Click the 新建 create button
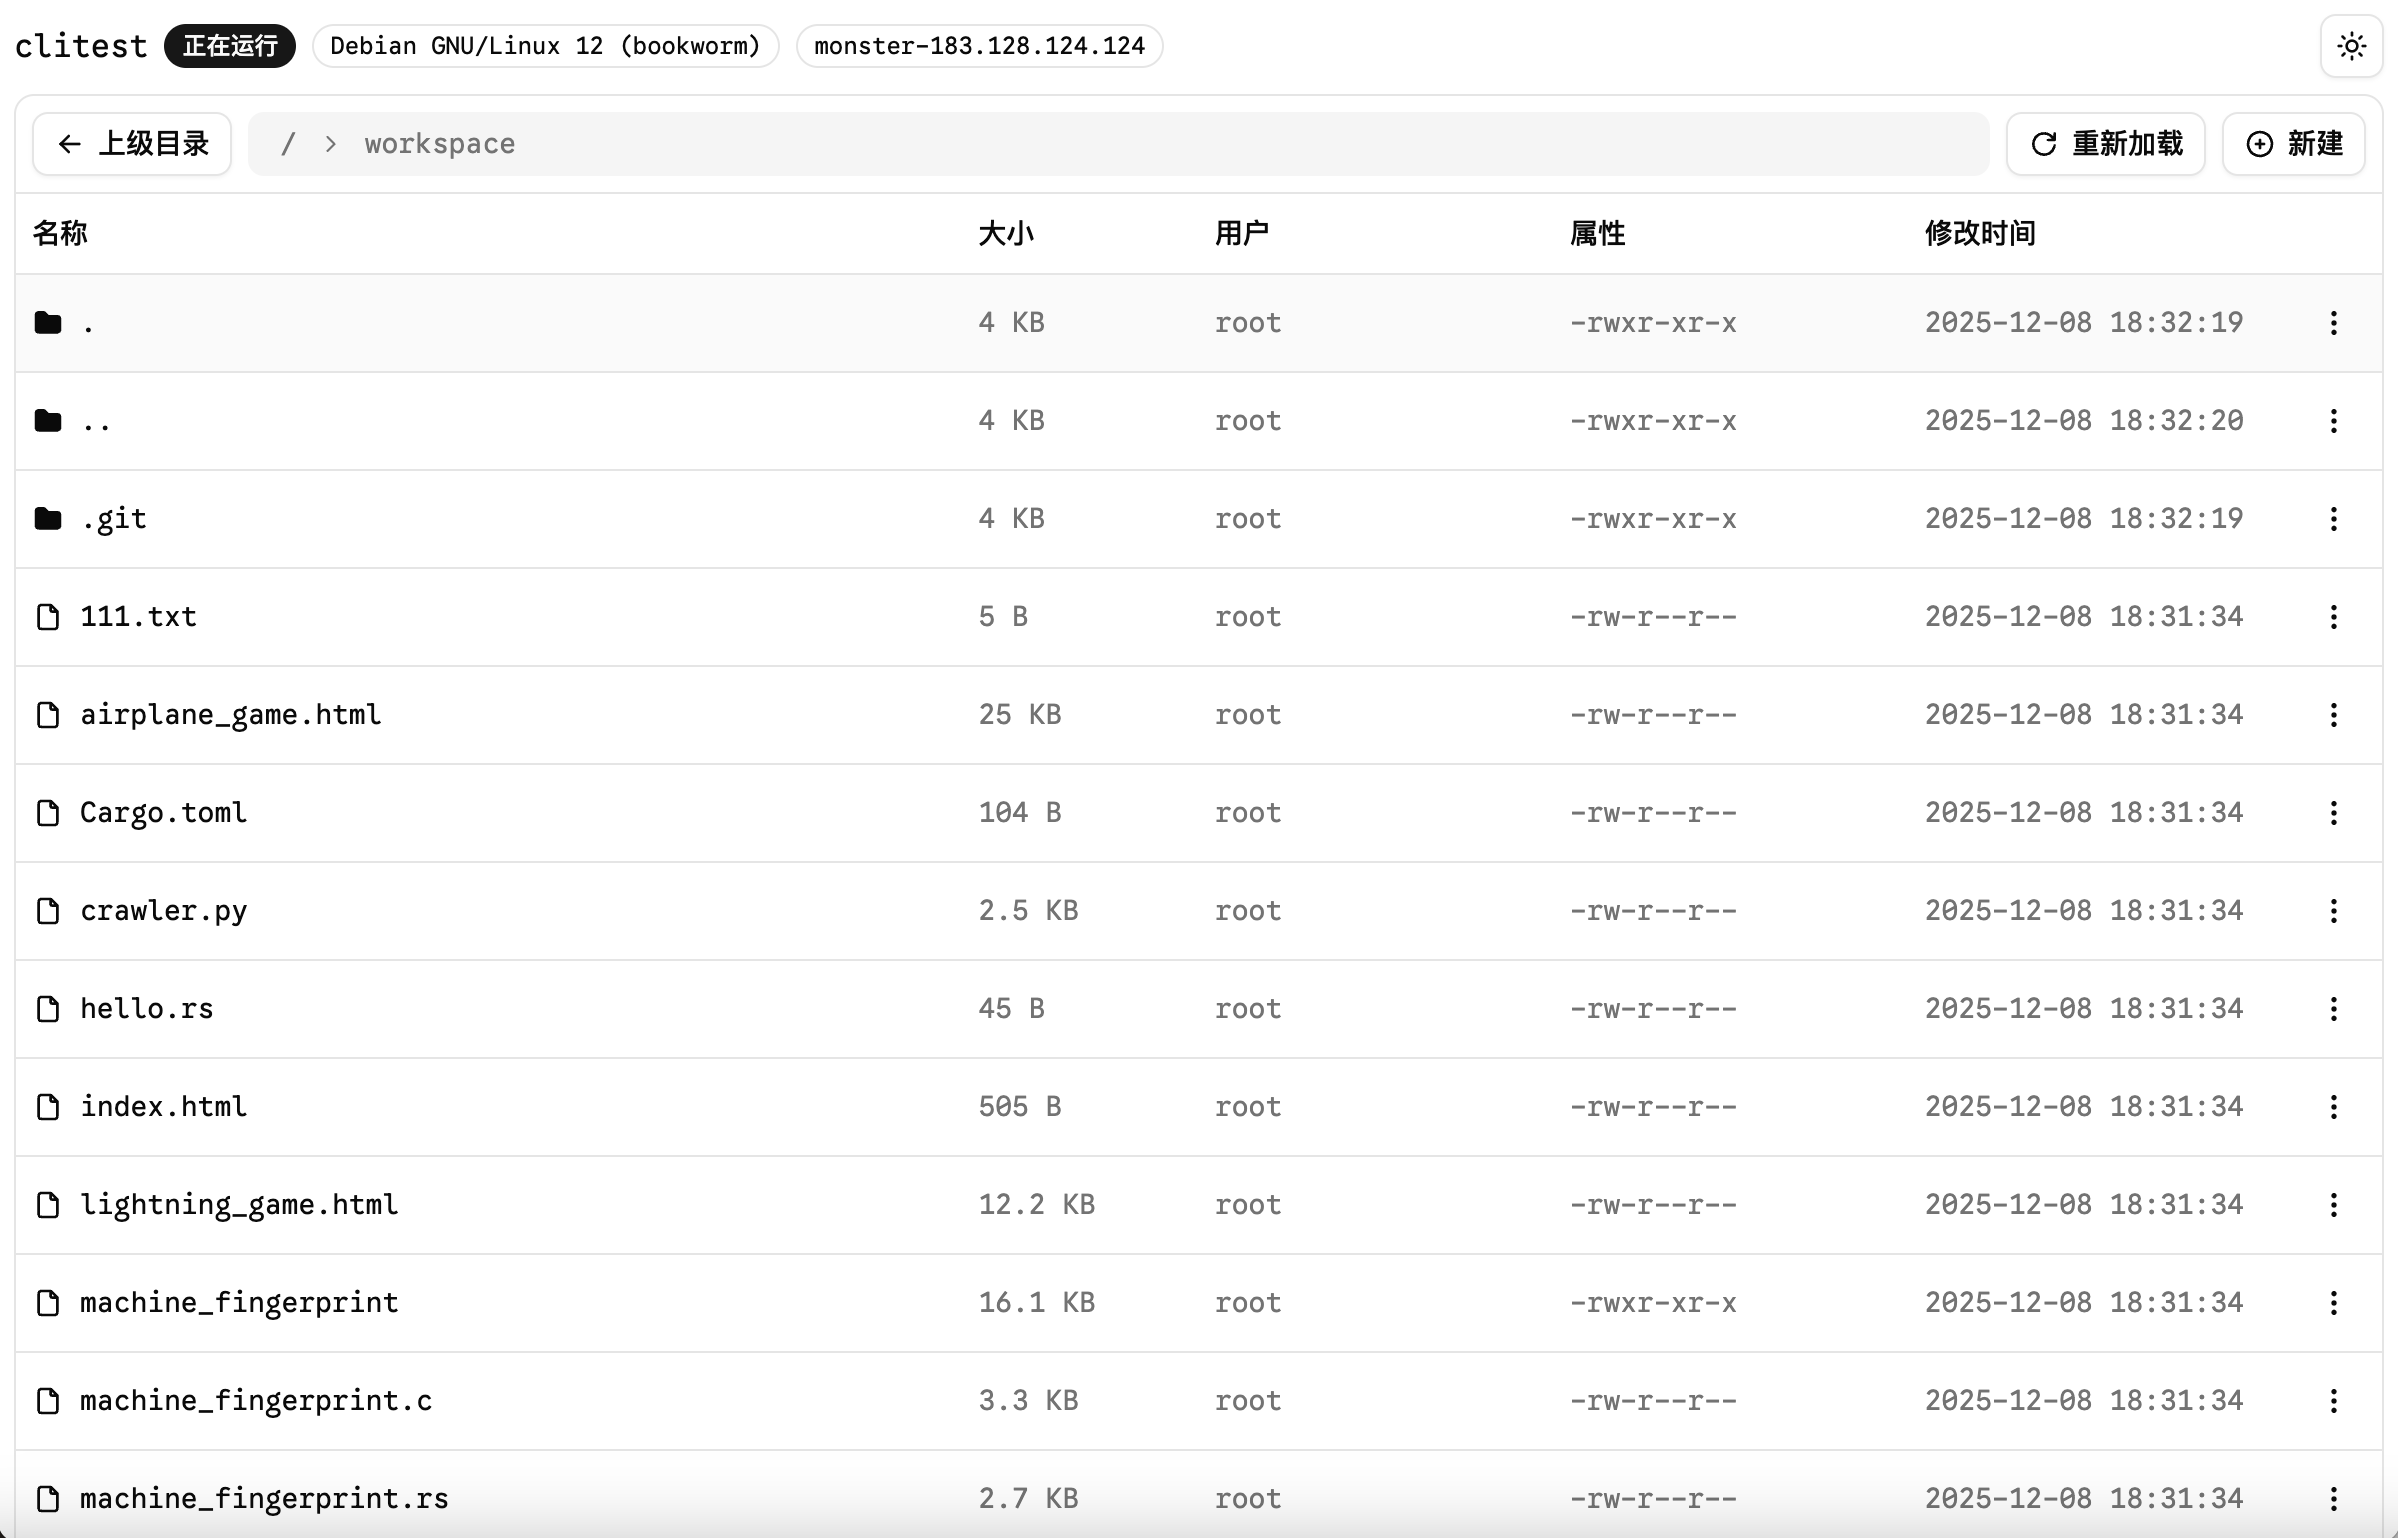The height and width of the screenshot is (1538, 2398). click(x=2293, y=144)
